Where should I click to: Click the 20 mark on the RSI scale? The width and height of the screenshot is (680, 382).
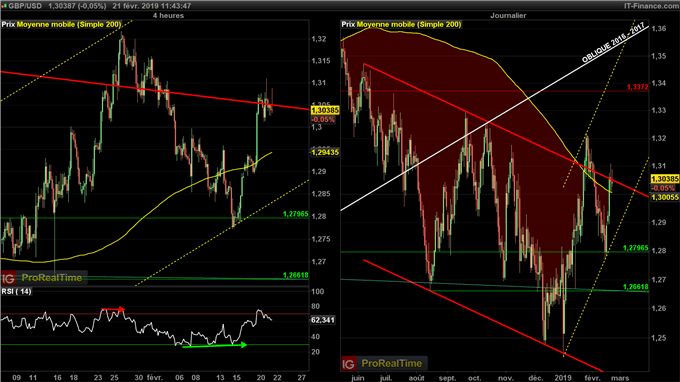(316, 352)
